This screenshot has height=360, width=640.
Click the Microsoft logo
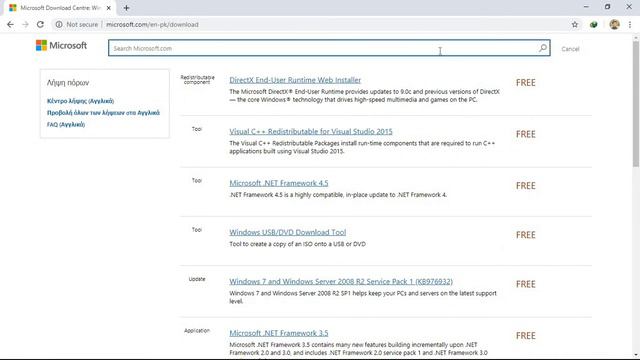point(61,45)
